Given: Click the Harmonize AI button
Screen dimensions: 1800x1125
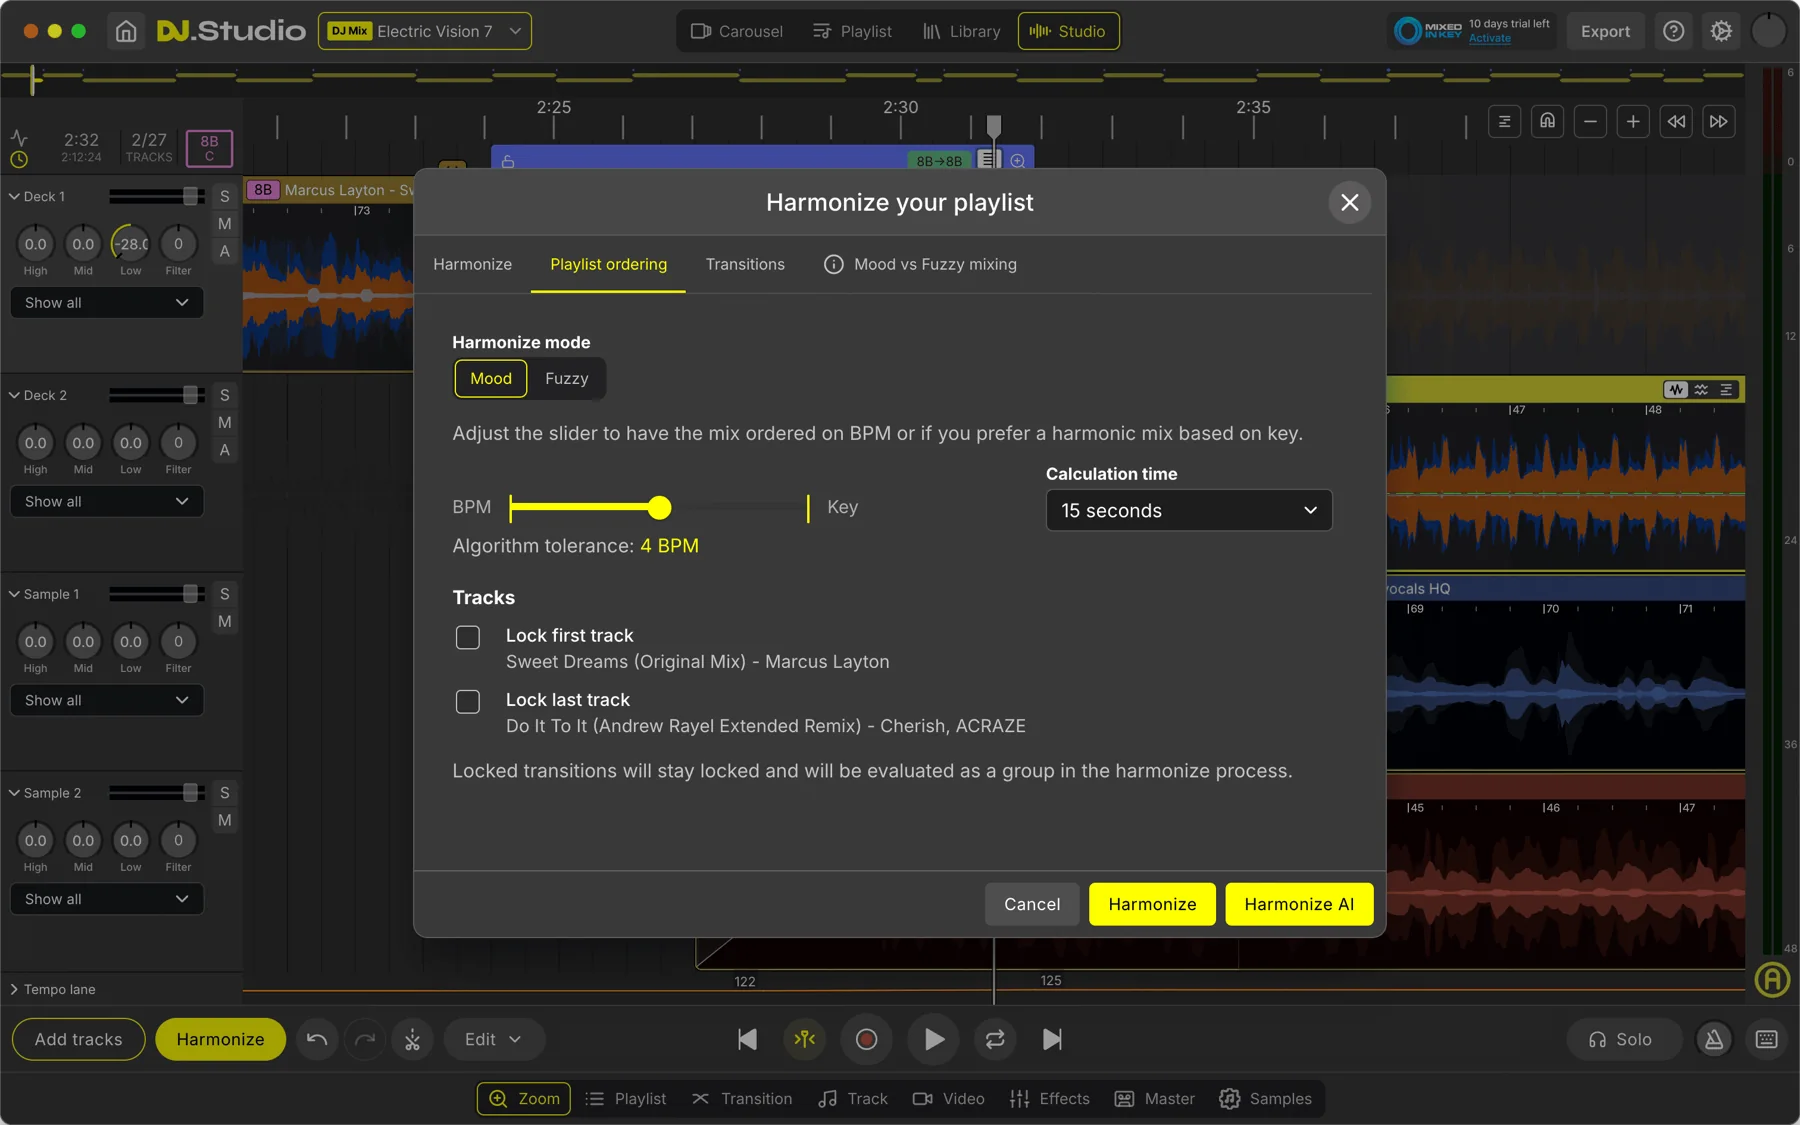Looking at the screenshot, I should [x=1299, y=904].
